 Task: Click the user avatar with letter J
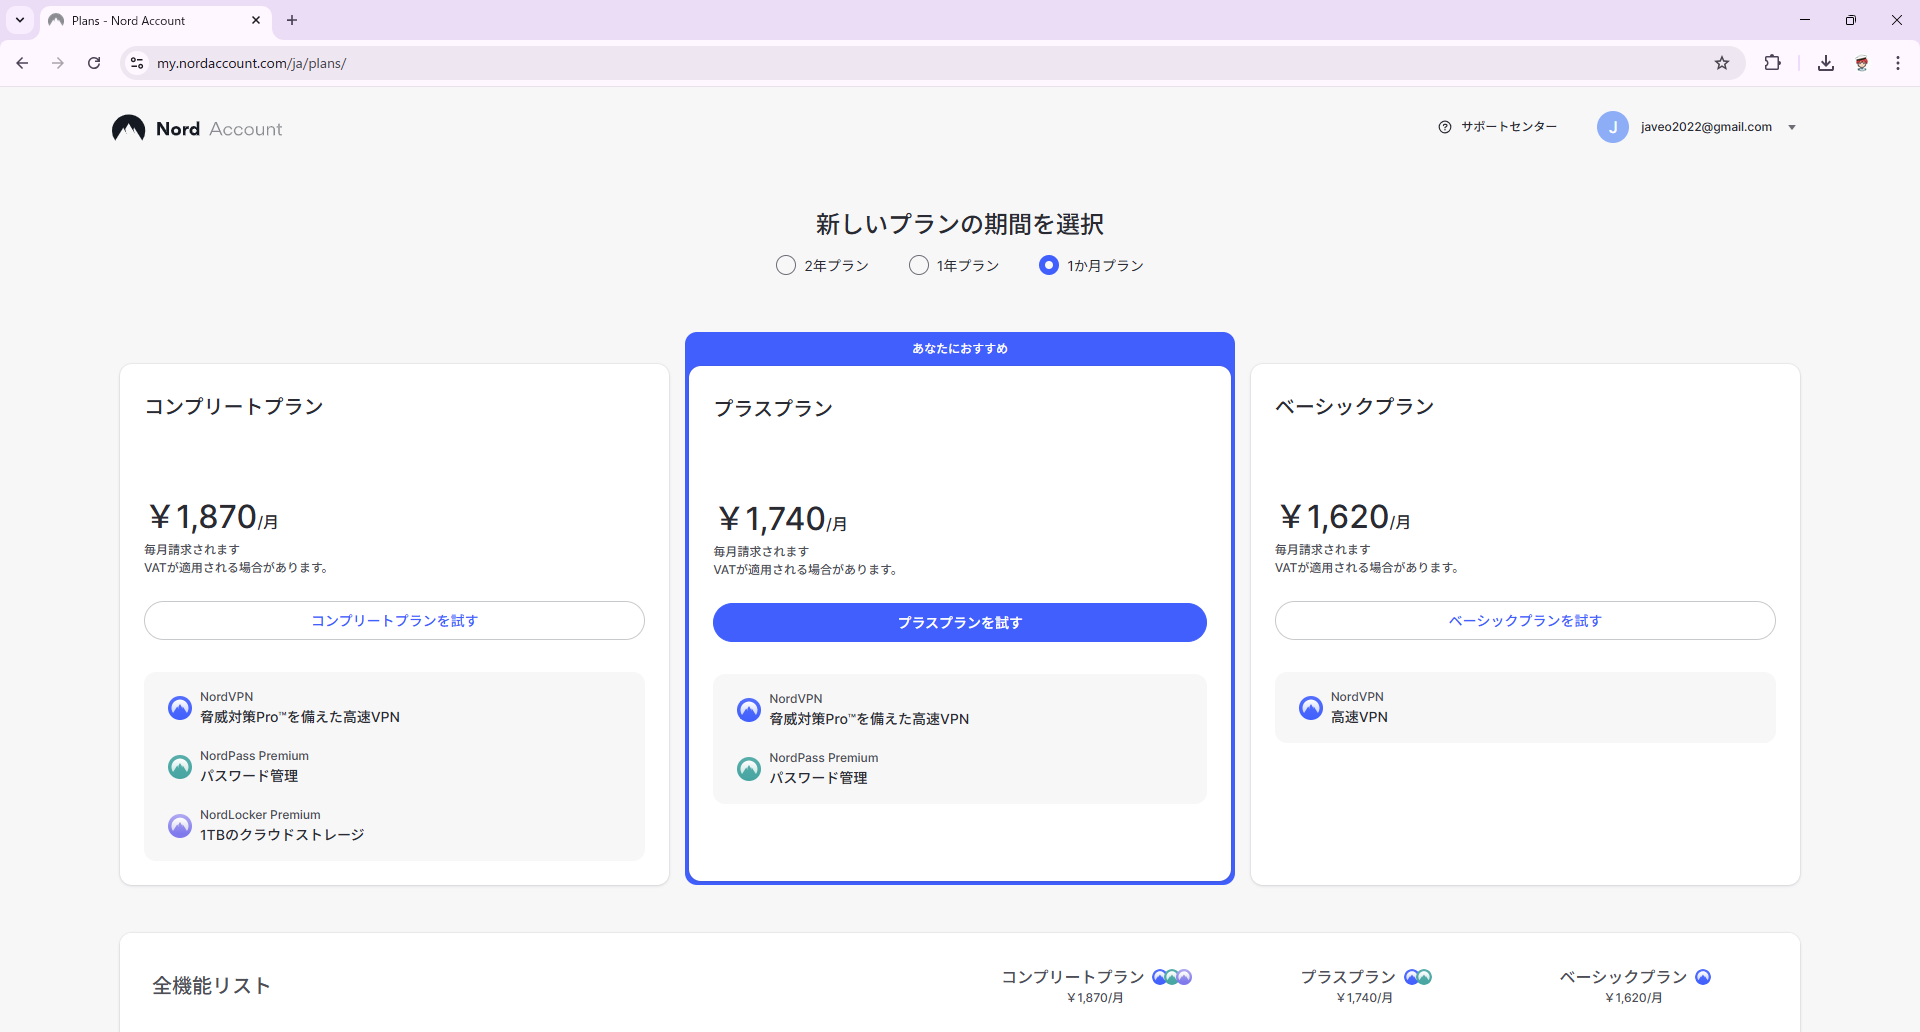point(1612,127)
